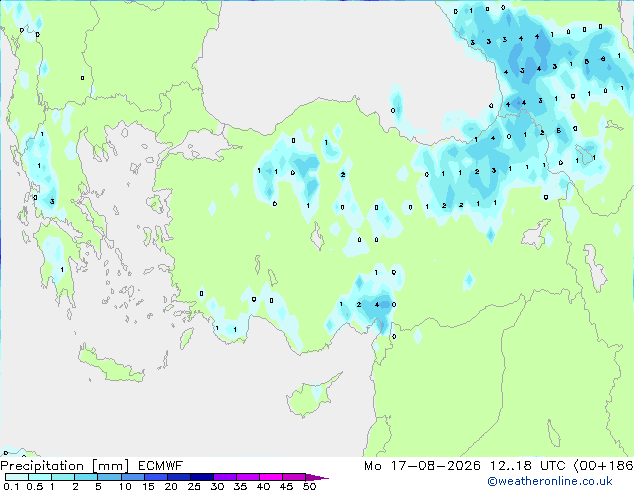
Task: Click the 'Precipitation [mm]' title text
Action: coord(65,466)
